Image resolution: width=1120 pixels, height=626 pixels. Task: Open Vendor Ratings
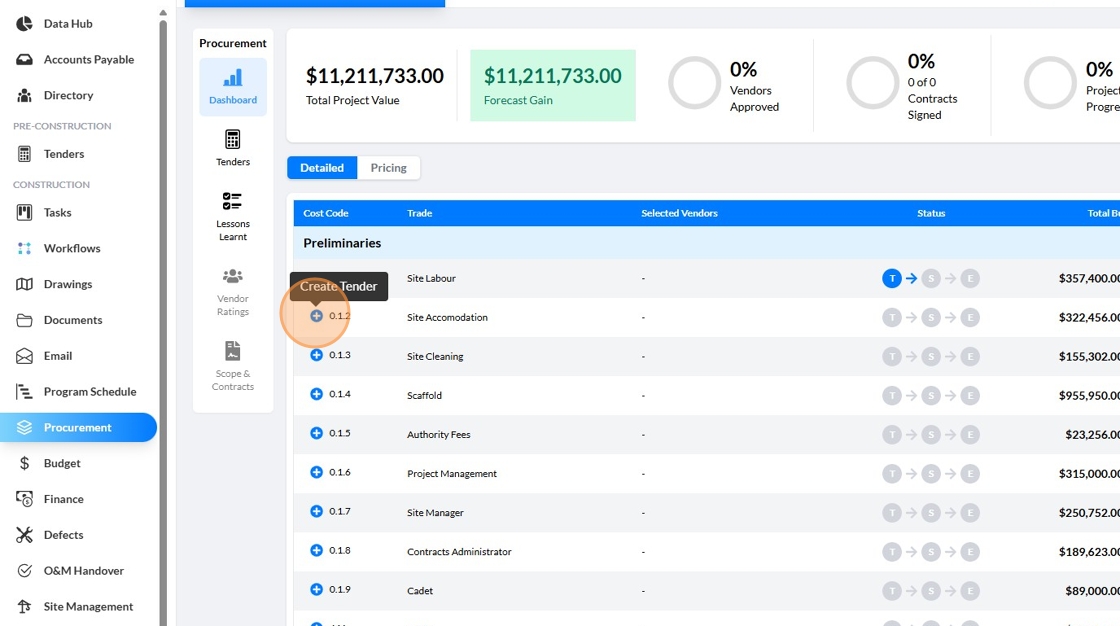[x=233, y=292]
